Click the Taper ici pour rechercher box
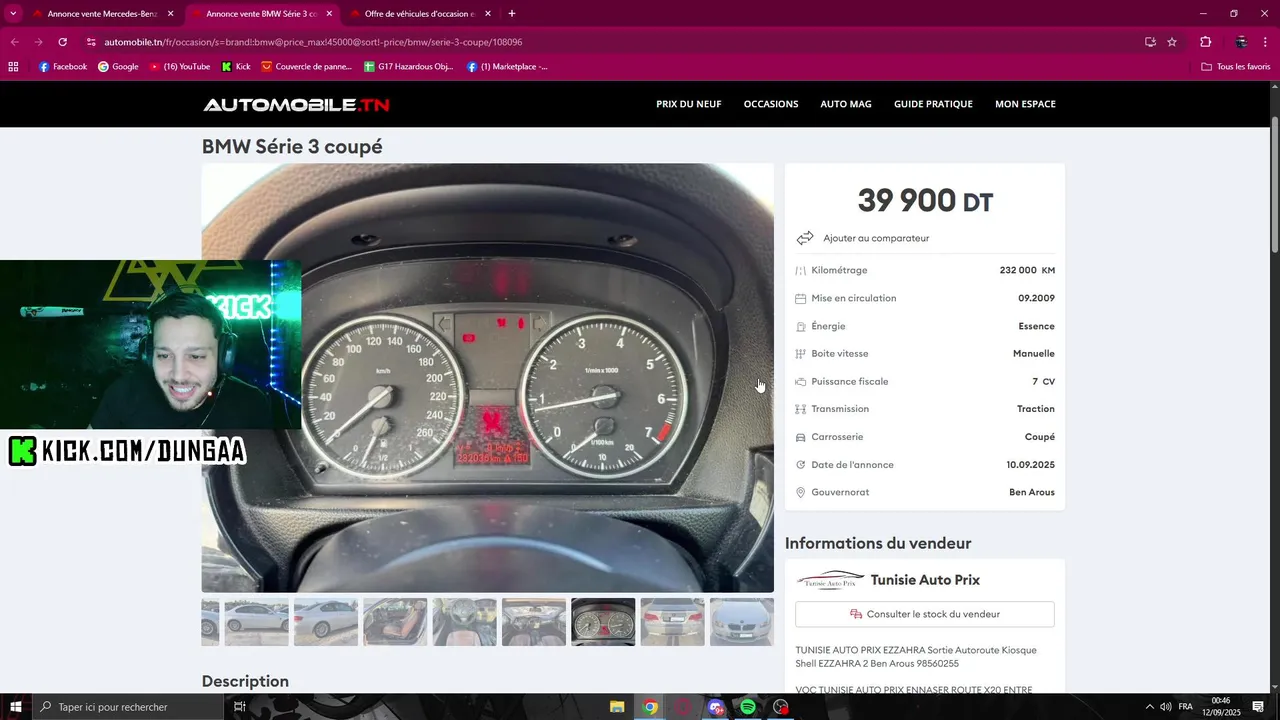 coord(127,707)
